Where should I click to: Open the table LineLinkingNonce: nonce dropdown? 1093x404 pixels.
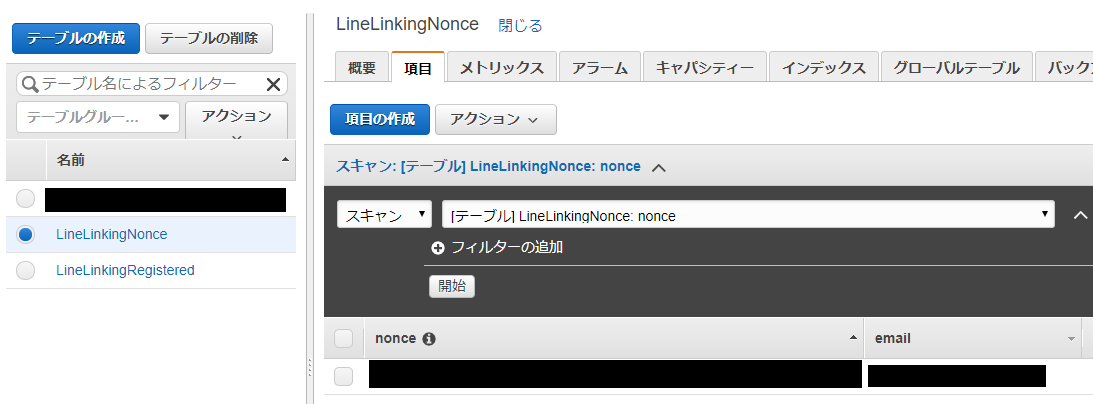748,215
